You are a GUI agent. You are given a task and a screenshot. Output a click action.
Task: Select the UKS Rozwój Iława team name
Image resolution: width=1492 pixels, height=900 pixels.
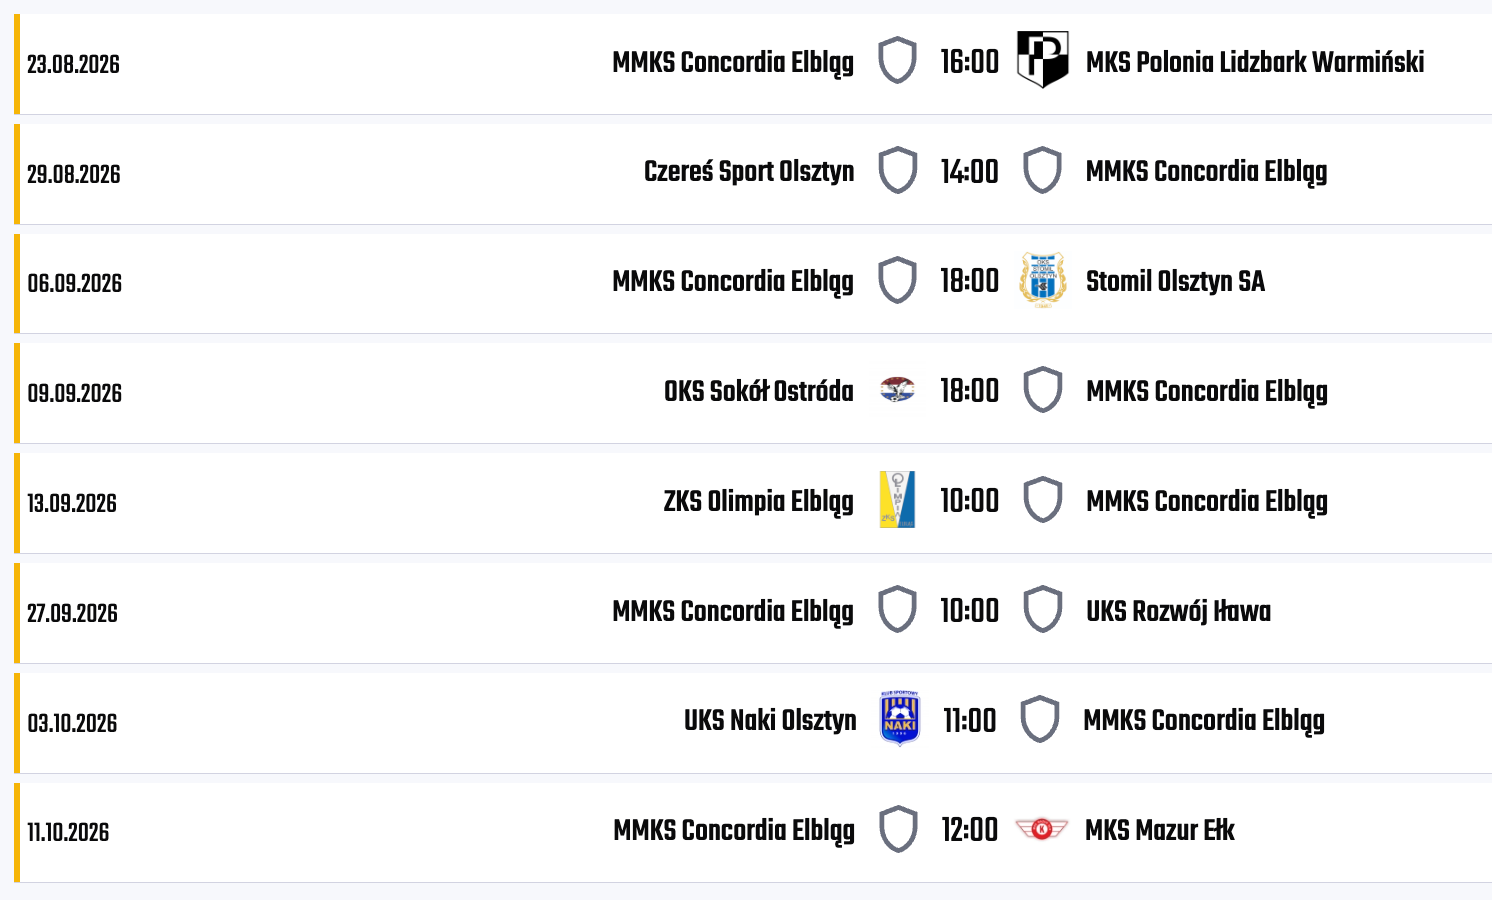[x=1178, y=611]
